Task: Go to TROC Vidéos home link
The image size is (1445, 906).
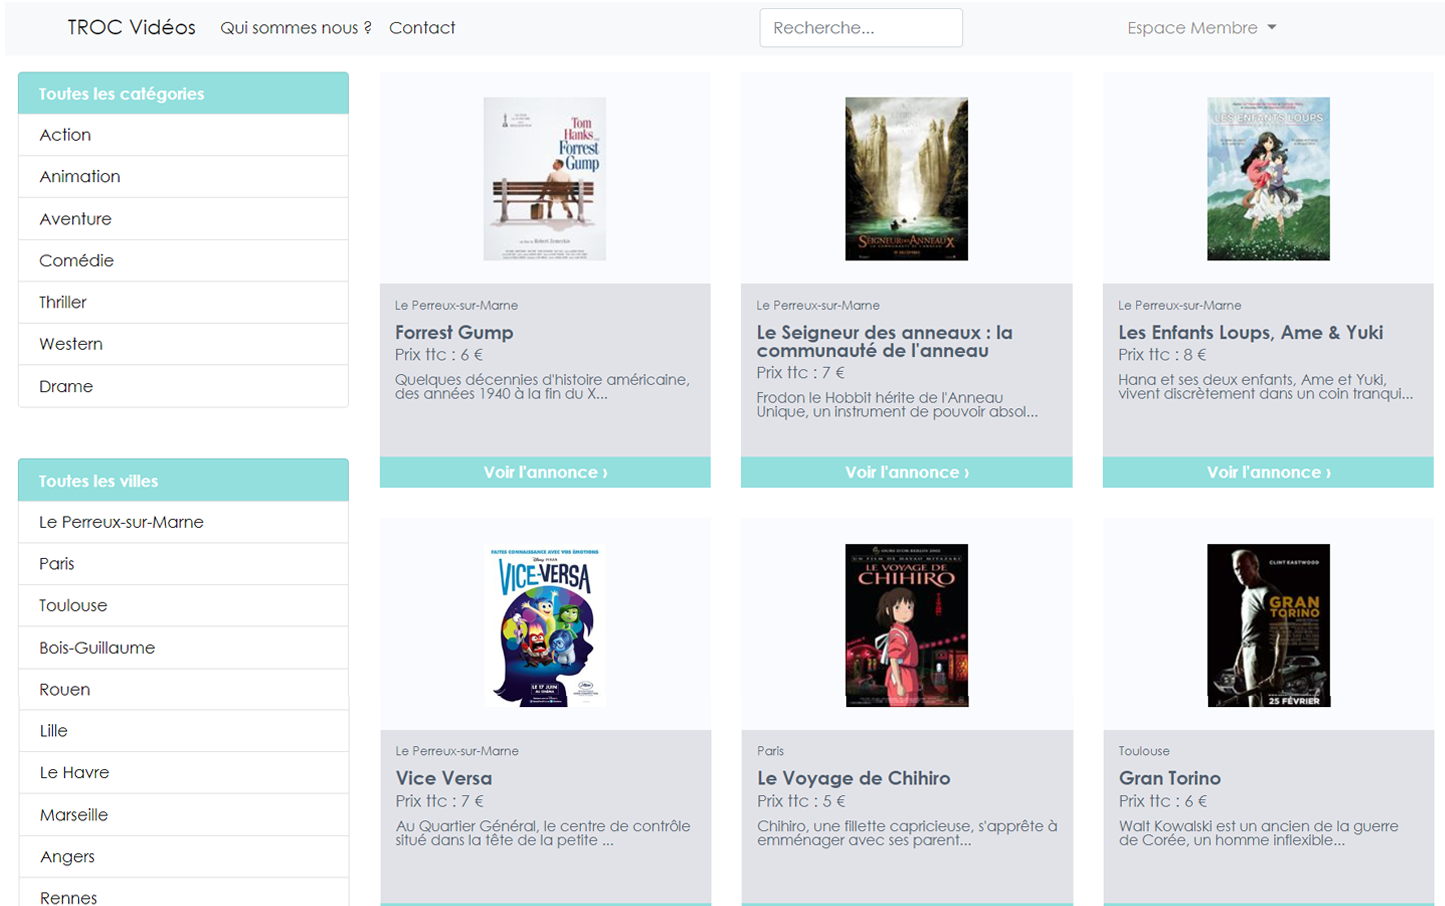Action: point(131,28)
